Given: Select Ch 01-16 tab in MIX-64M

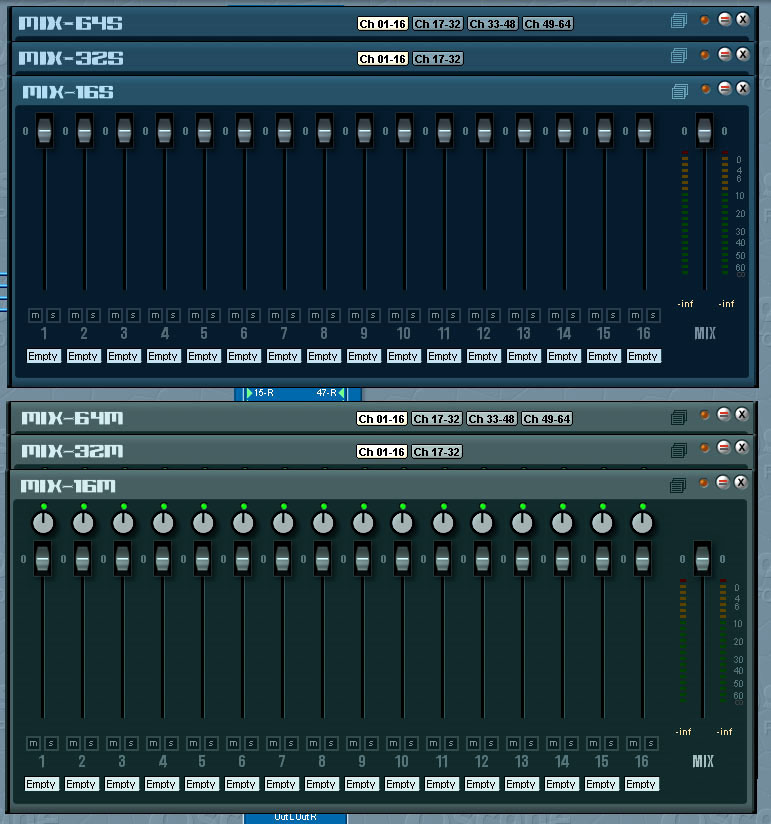Looking at the screenshot, I should click(382, 419).
